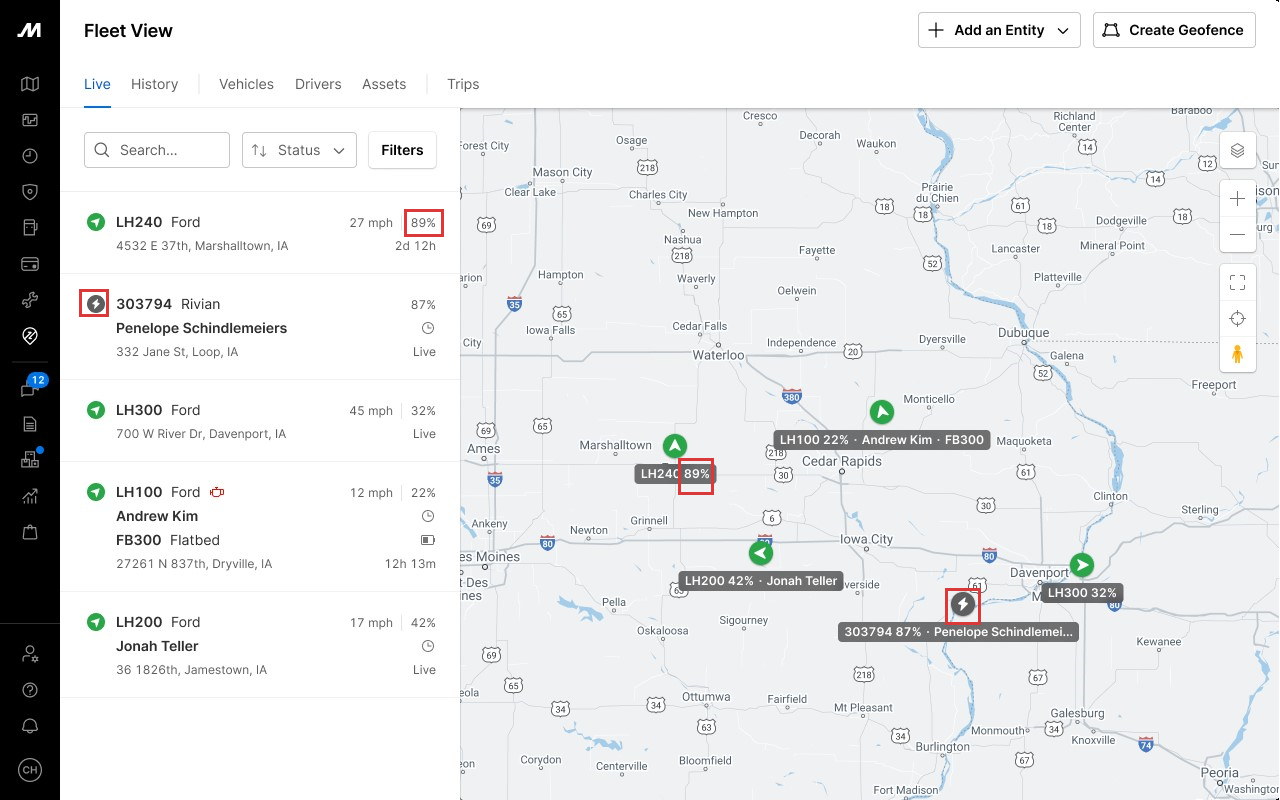Select the LH200 green arrow map marker
This screenshot has height=800, width=1280.
point(761,553)
